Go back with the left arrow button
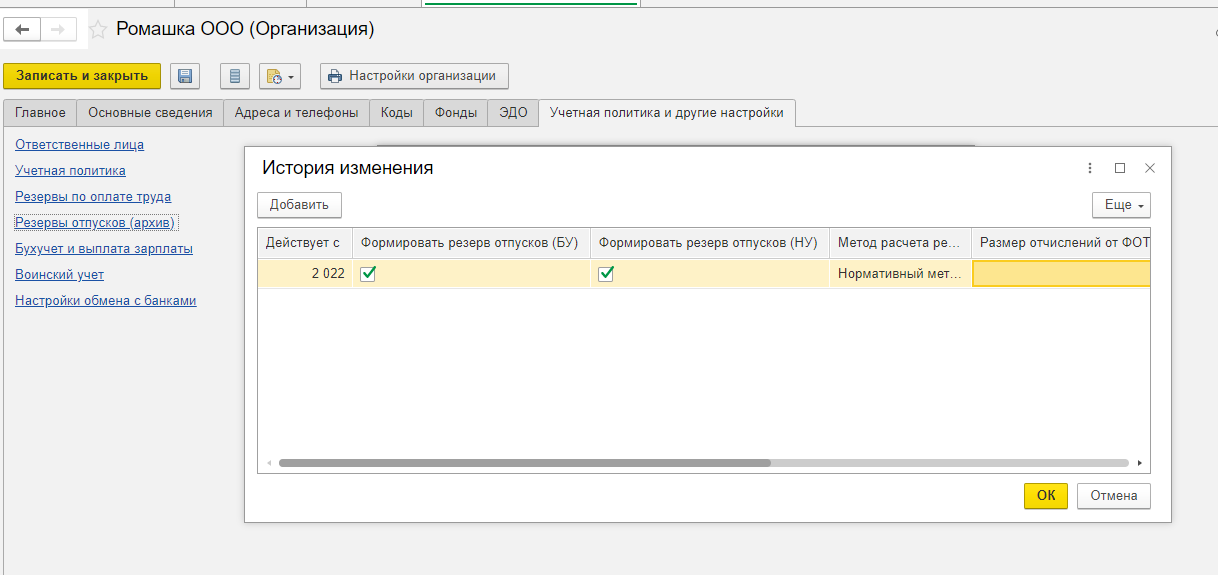 coord(22,30)
